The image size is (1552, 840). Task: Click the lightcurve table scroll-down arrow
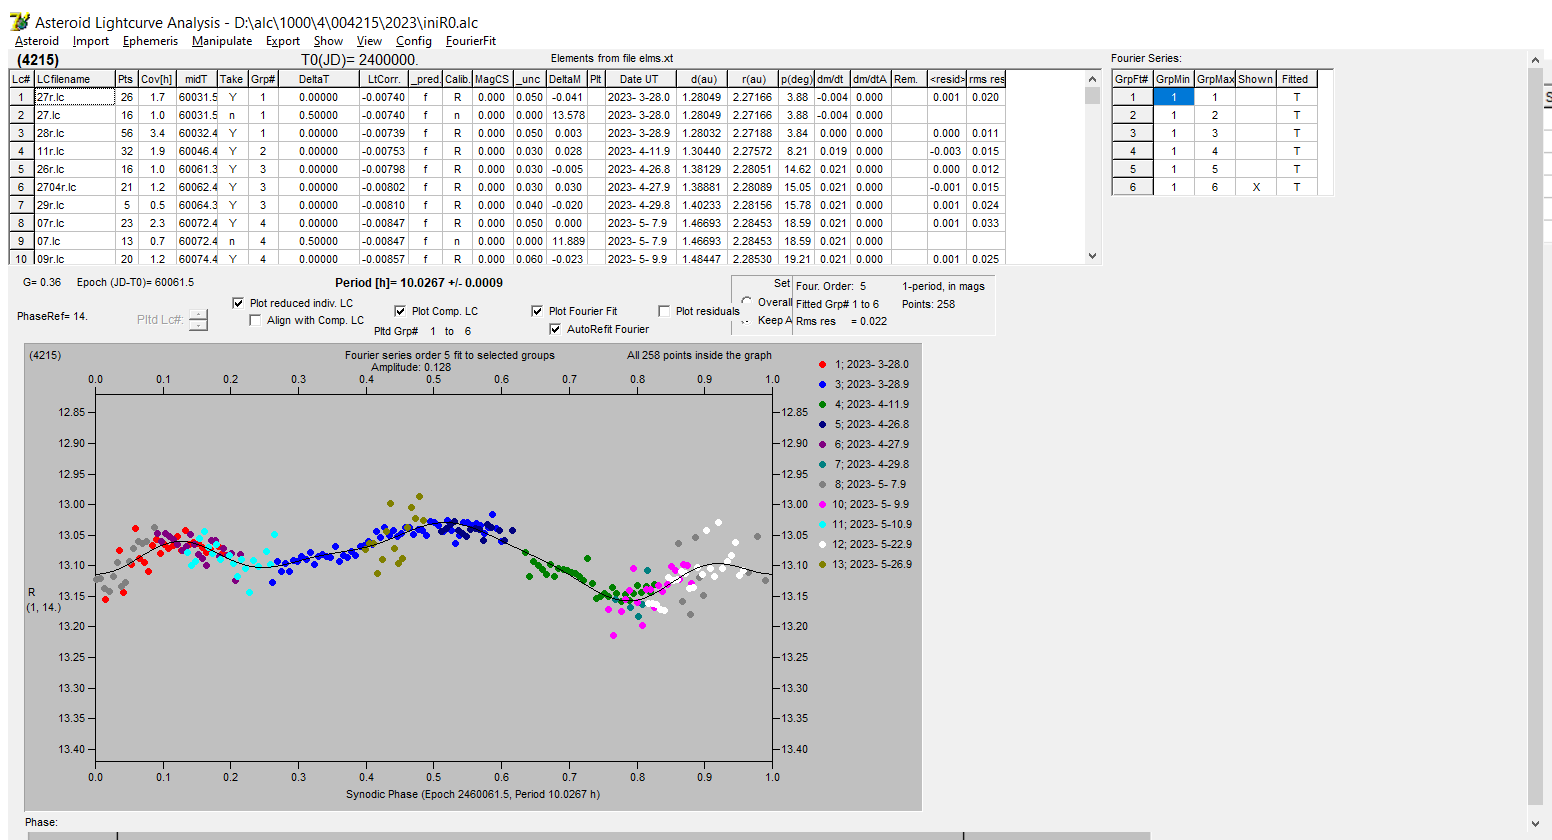pyautogui.click(x=1092, y=256)
